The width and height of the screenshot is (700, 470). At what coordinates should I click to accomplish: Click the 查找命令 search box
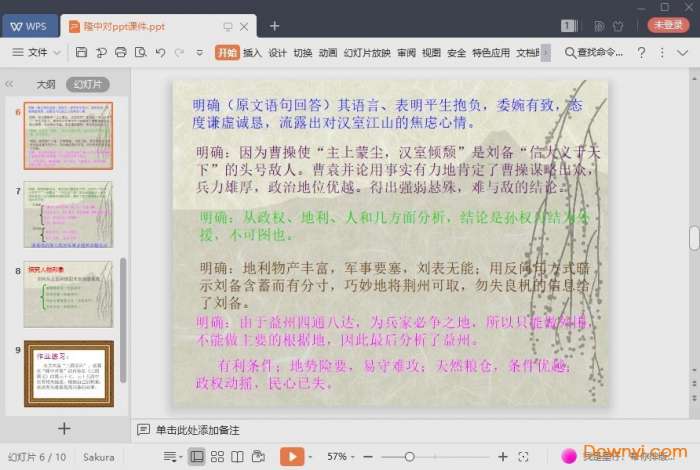click(x=594, y=53)
